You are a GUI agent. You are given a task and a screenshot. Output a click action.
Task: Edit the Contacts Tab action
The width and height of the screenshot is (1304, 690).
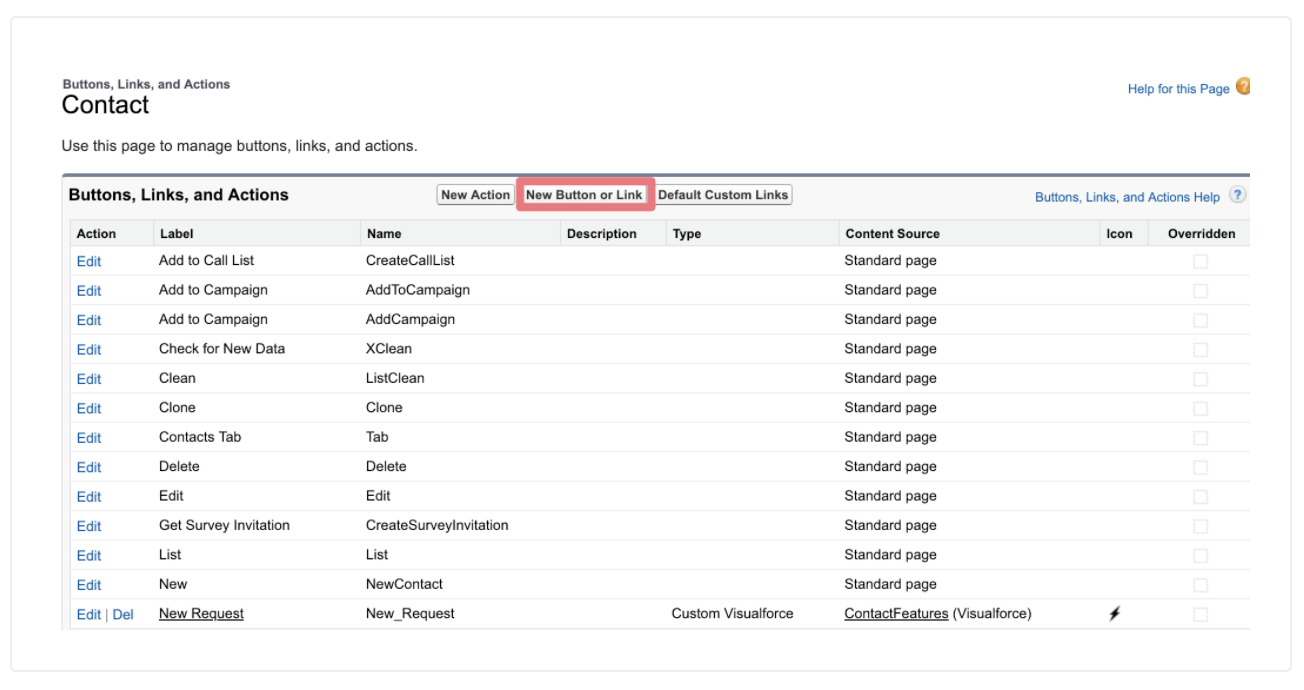[x=89, y=438]
